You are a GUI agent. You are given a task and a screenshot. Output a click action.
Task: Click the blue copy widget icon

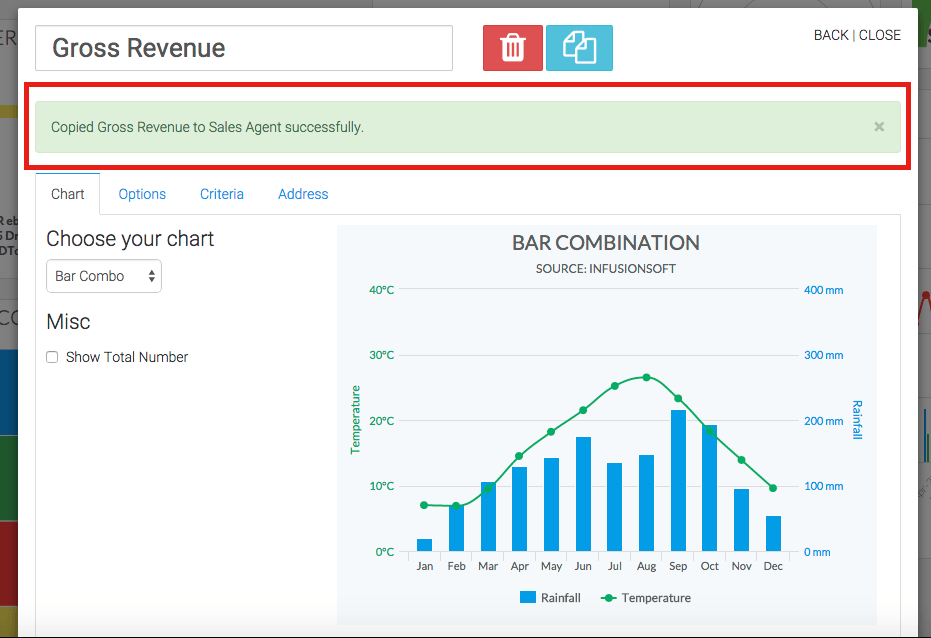click(x=579, y=48)
